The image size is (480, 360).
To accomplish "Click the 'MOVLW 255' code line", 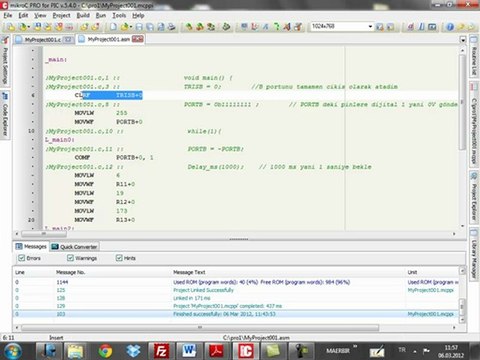I will 101,113.
